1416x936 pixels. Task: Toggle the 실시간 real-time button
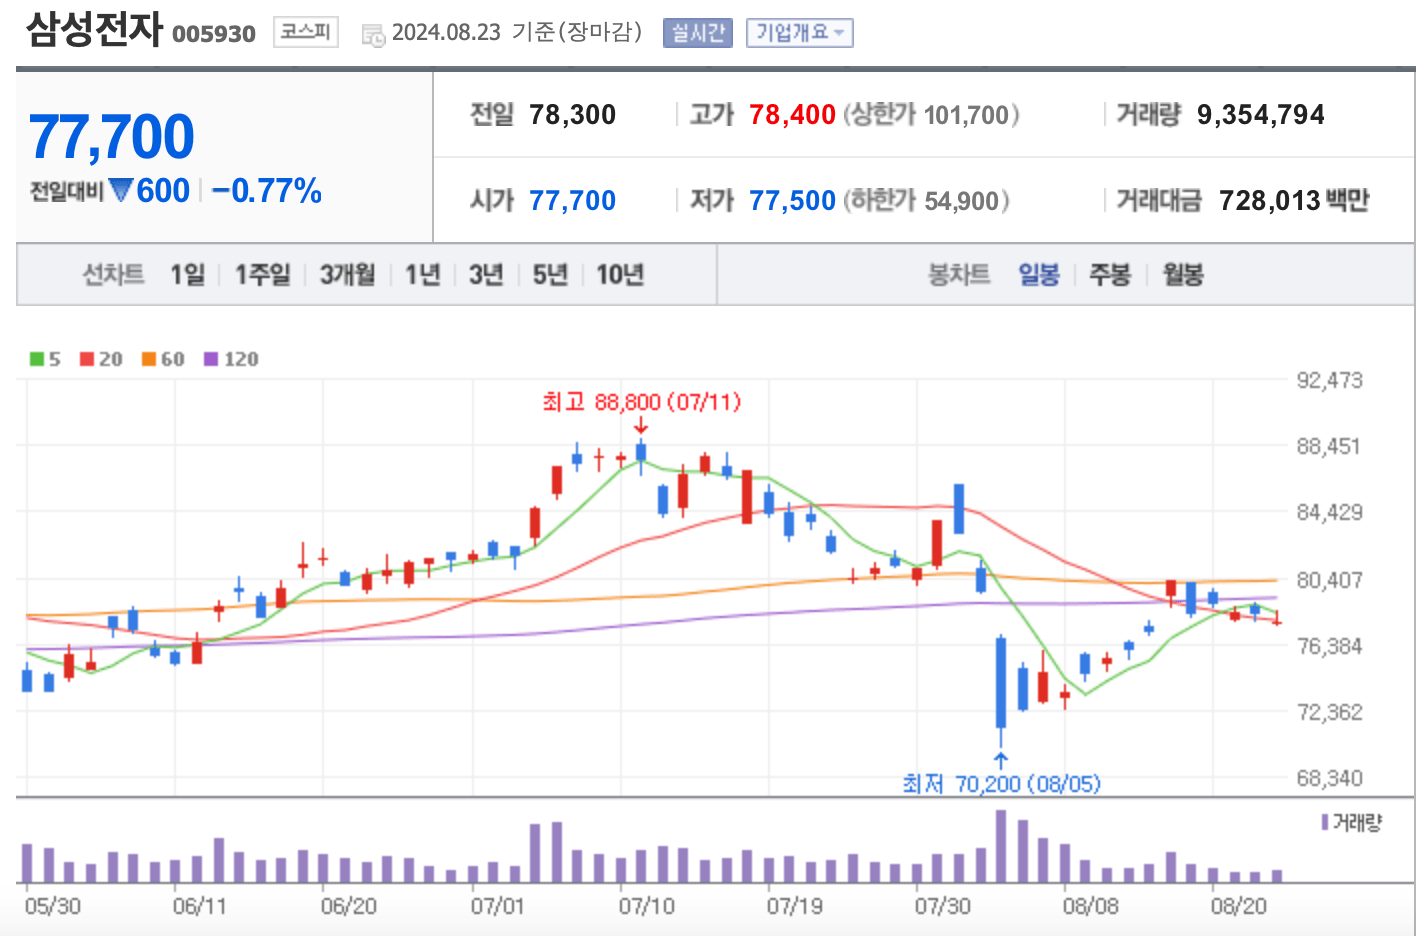tap(698, 33)
